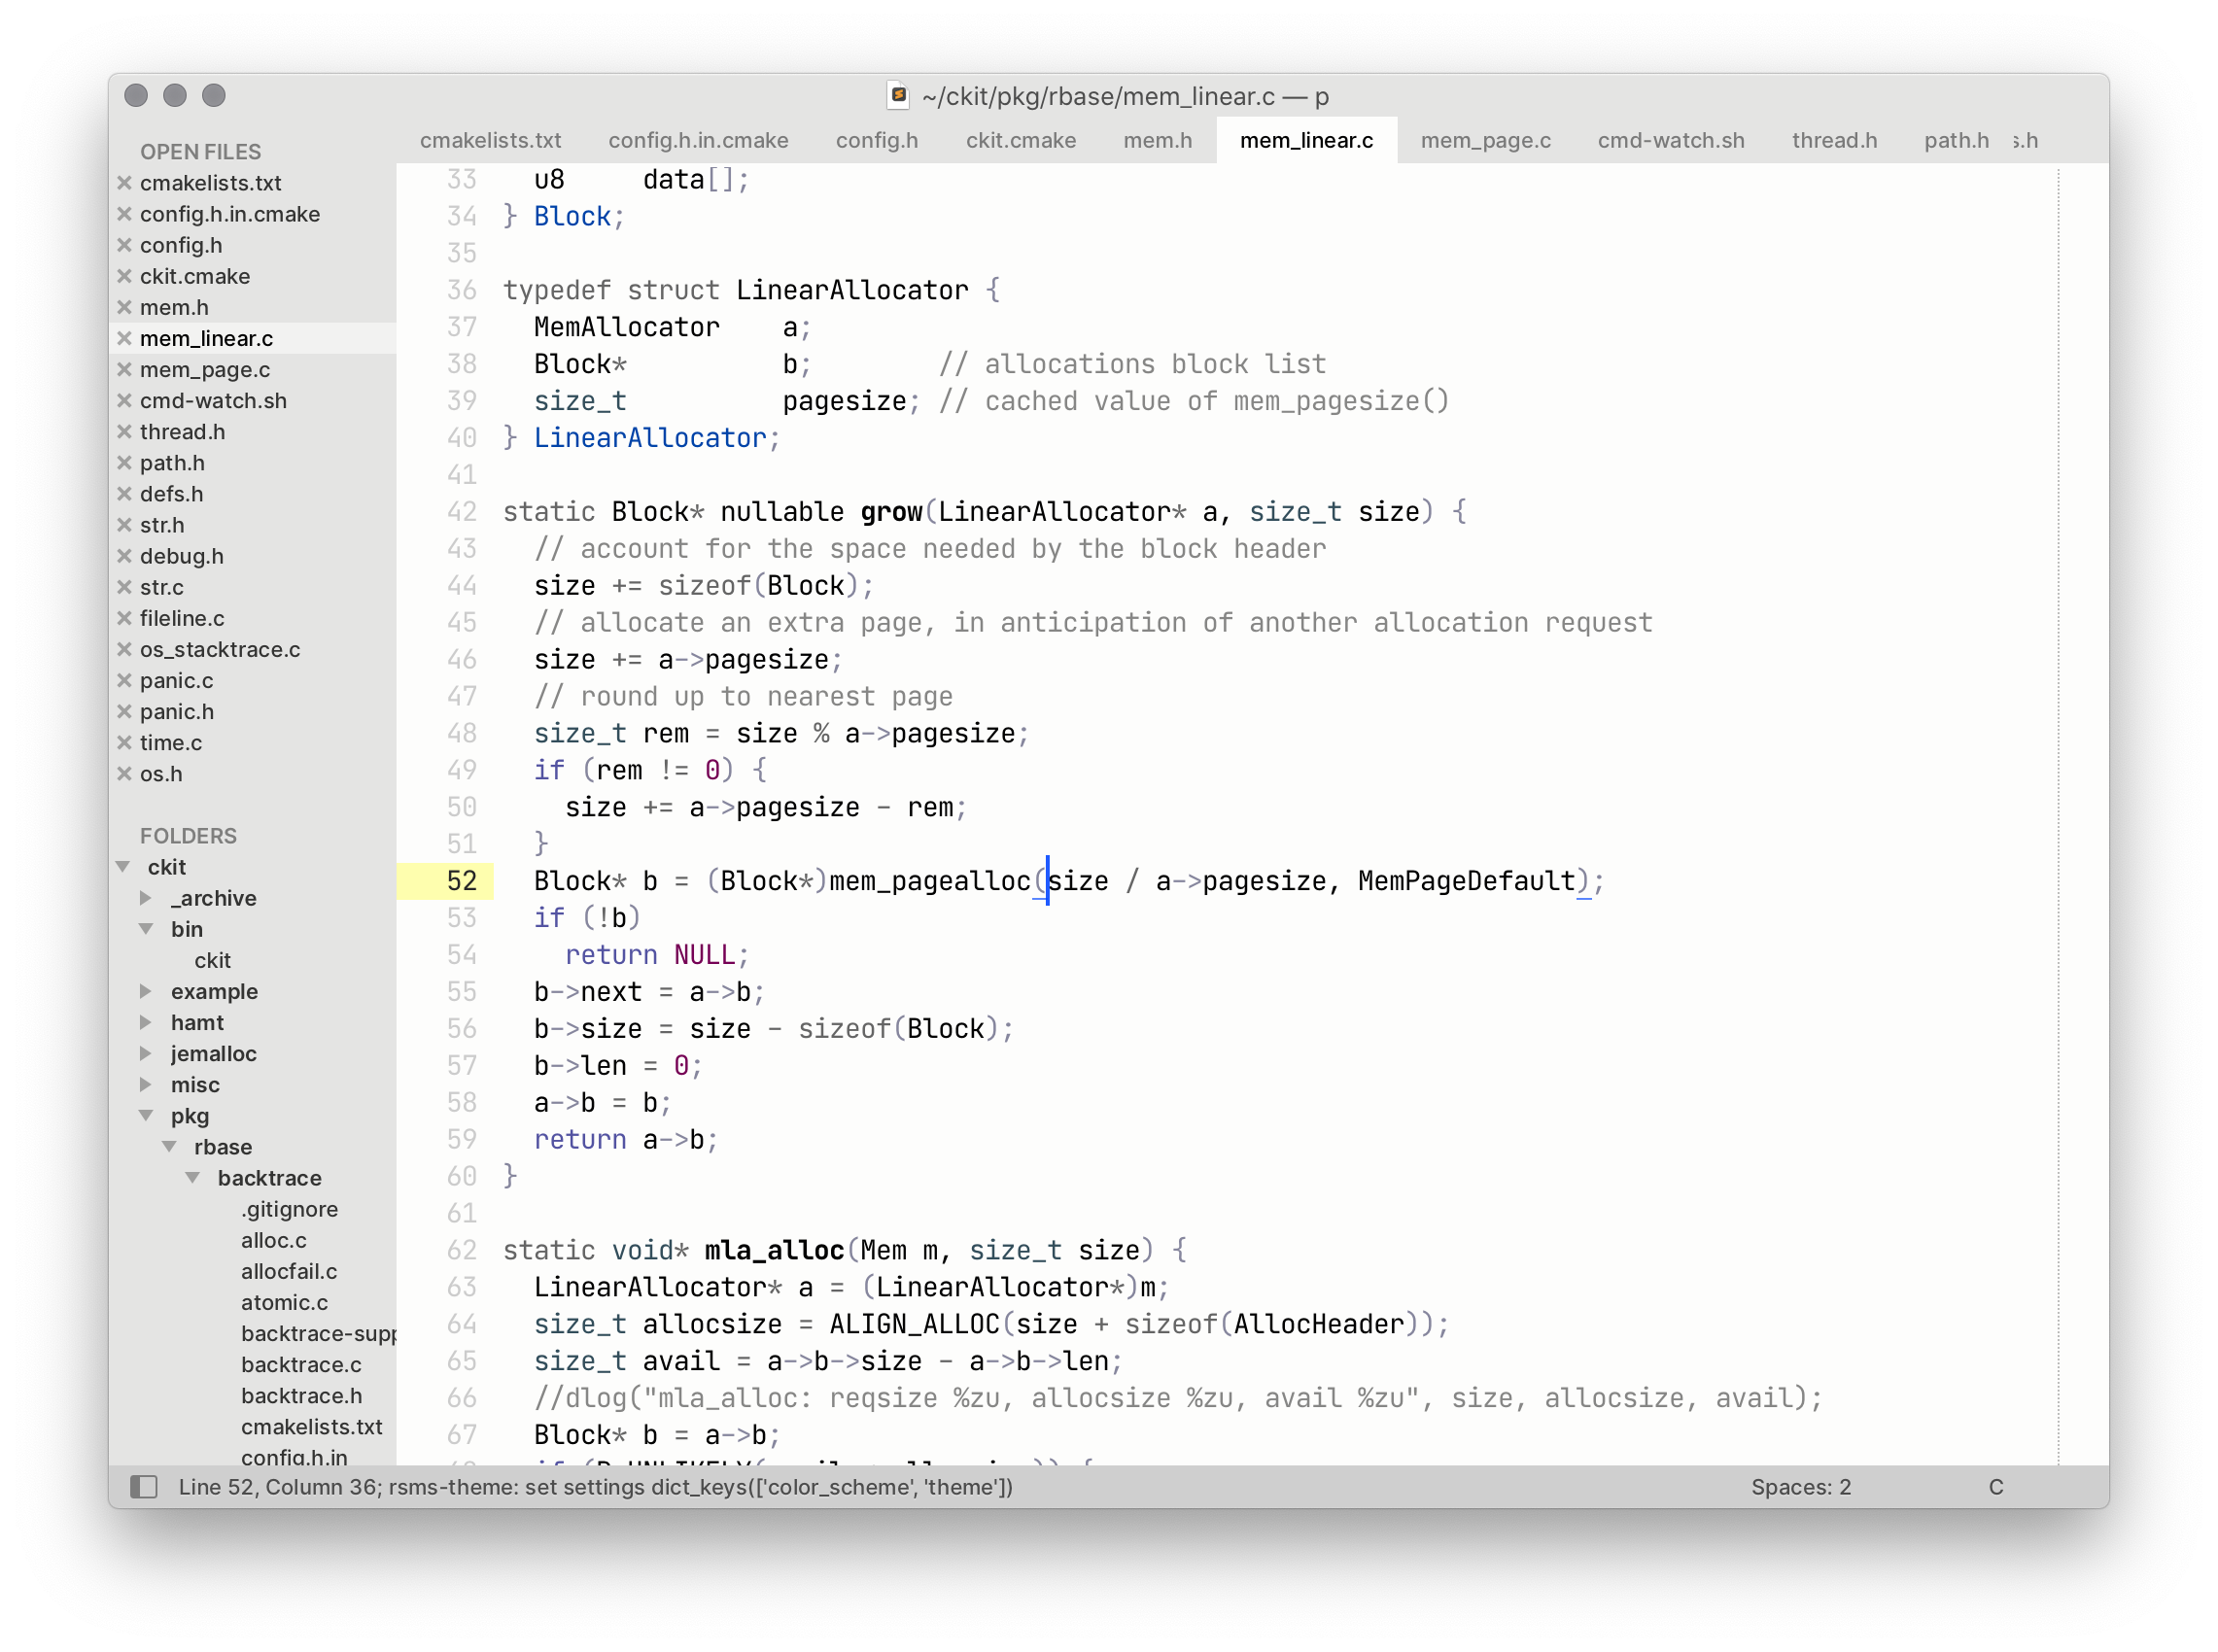
Task: Close os.h from open files
Action: pos(125,773)
